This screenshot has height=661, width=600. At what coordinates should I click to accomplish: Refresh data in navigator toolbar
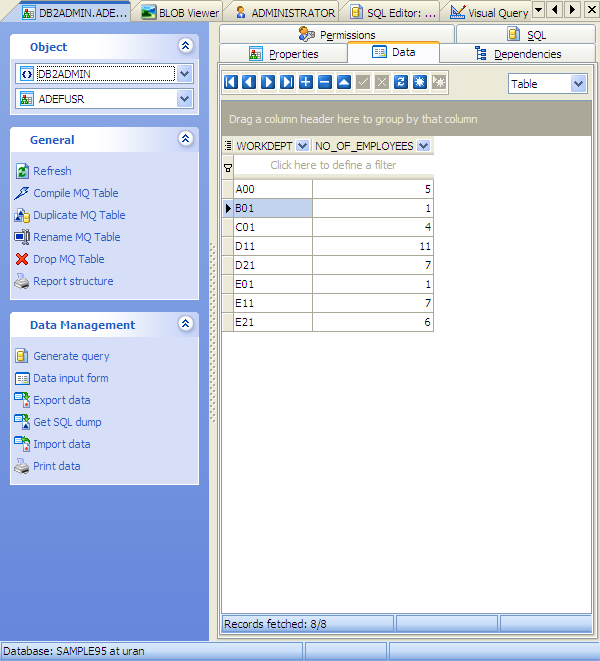[x=401, y=82]
